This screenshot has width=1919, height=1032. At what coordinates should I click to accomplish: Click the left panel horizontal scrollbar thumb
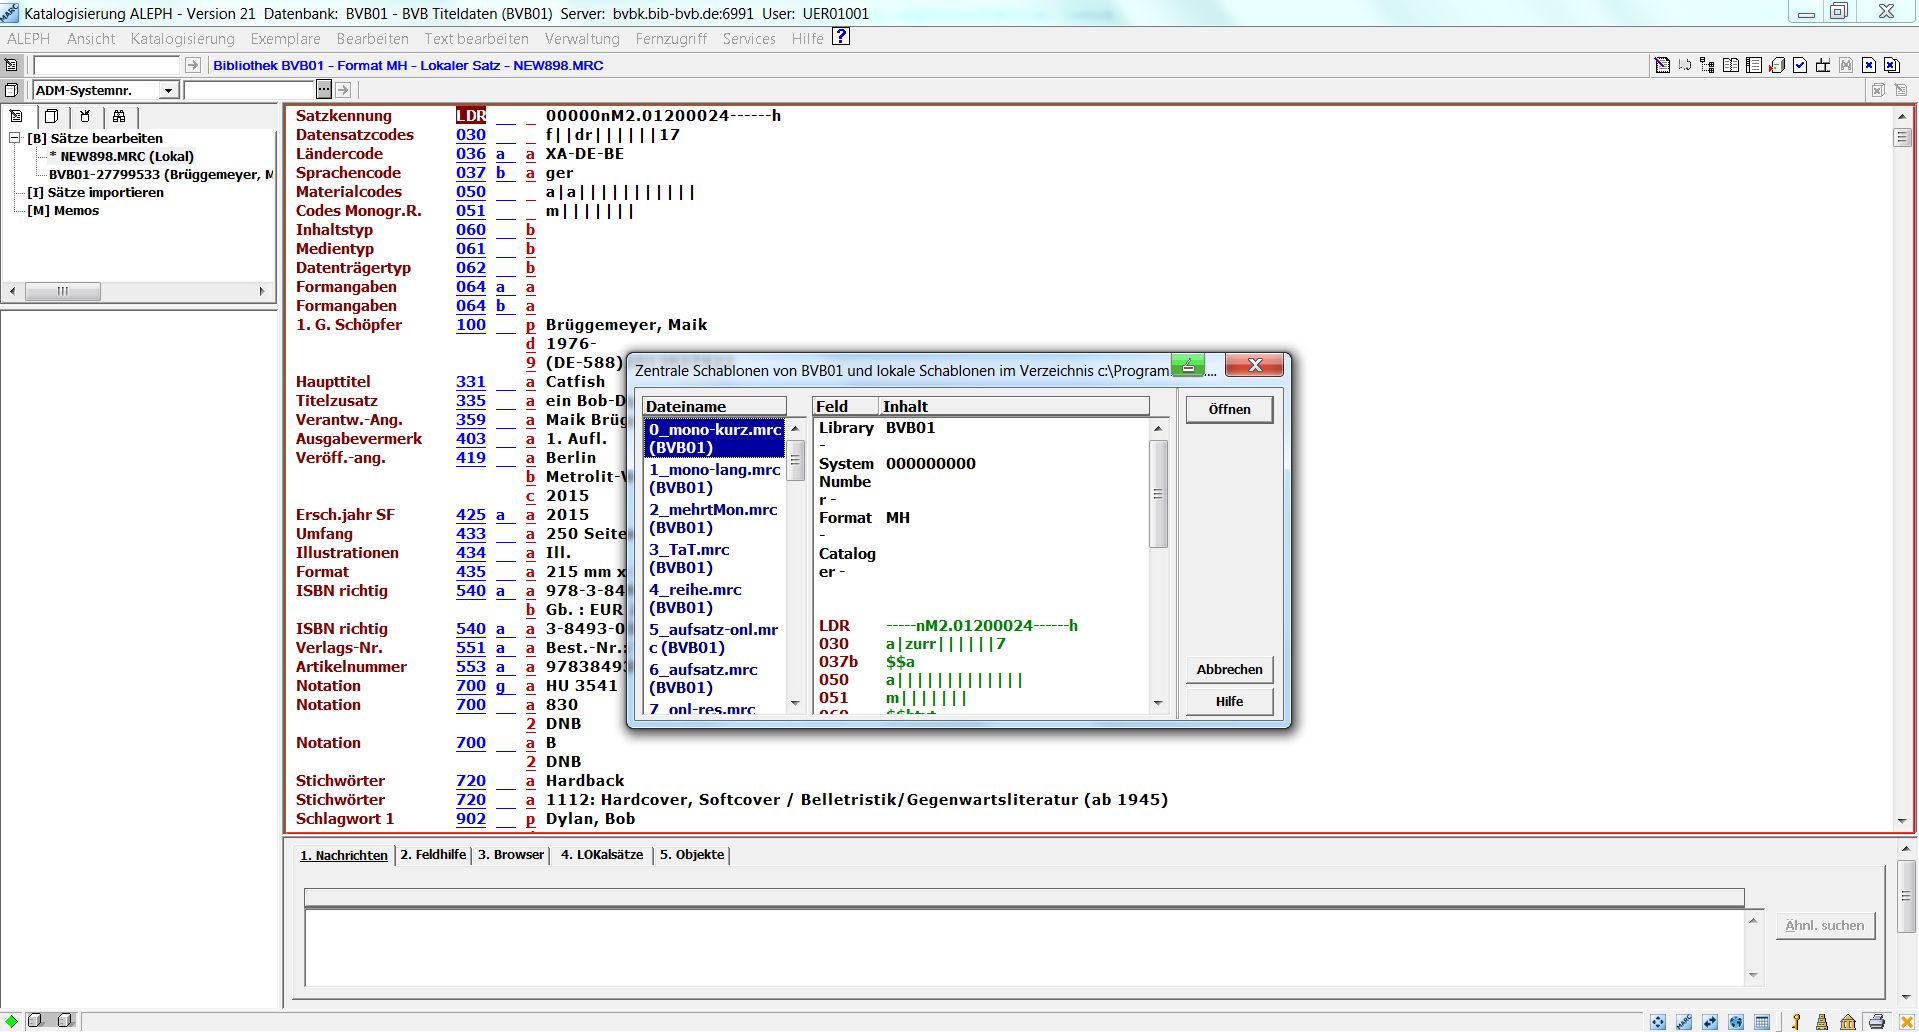tap(62, 291)
